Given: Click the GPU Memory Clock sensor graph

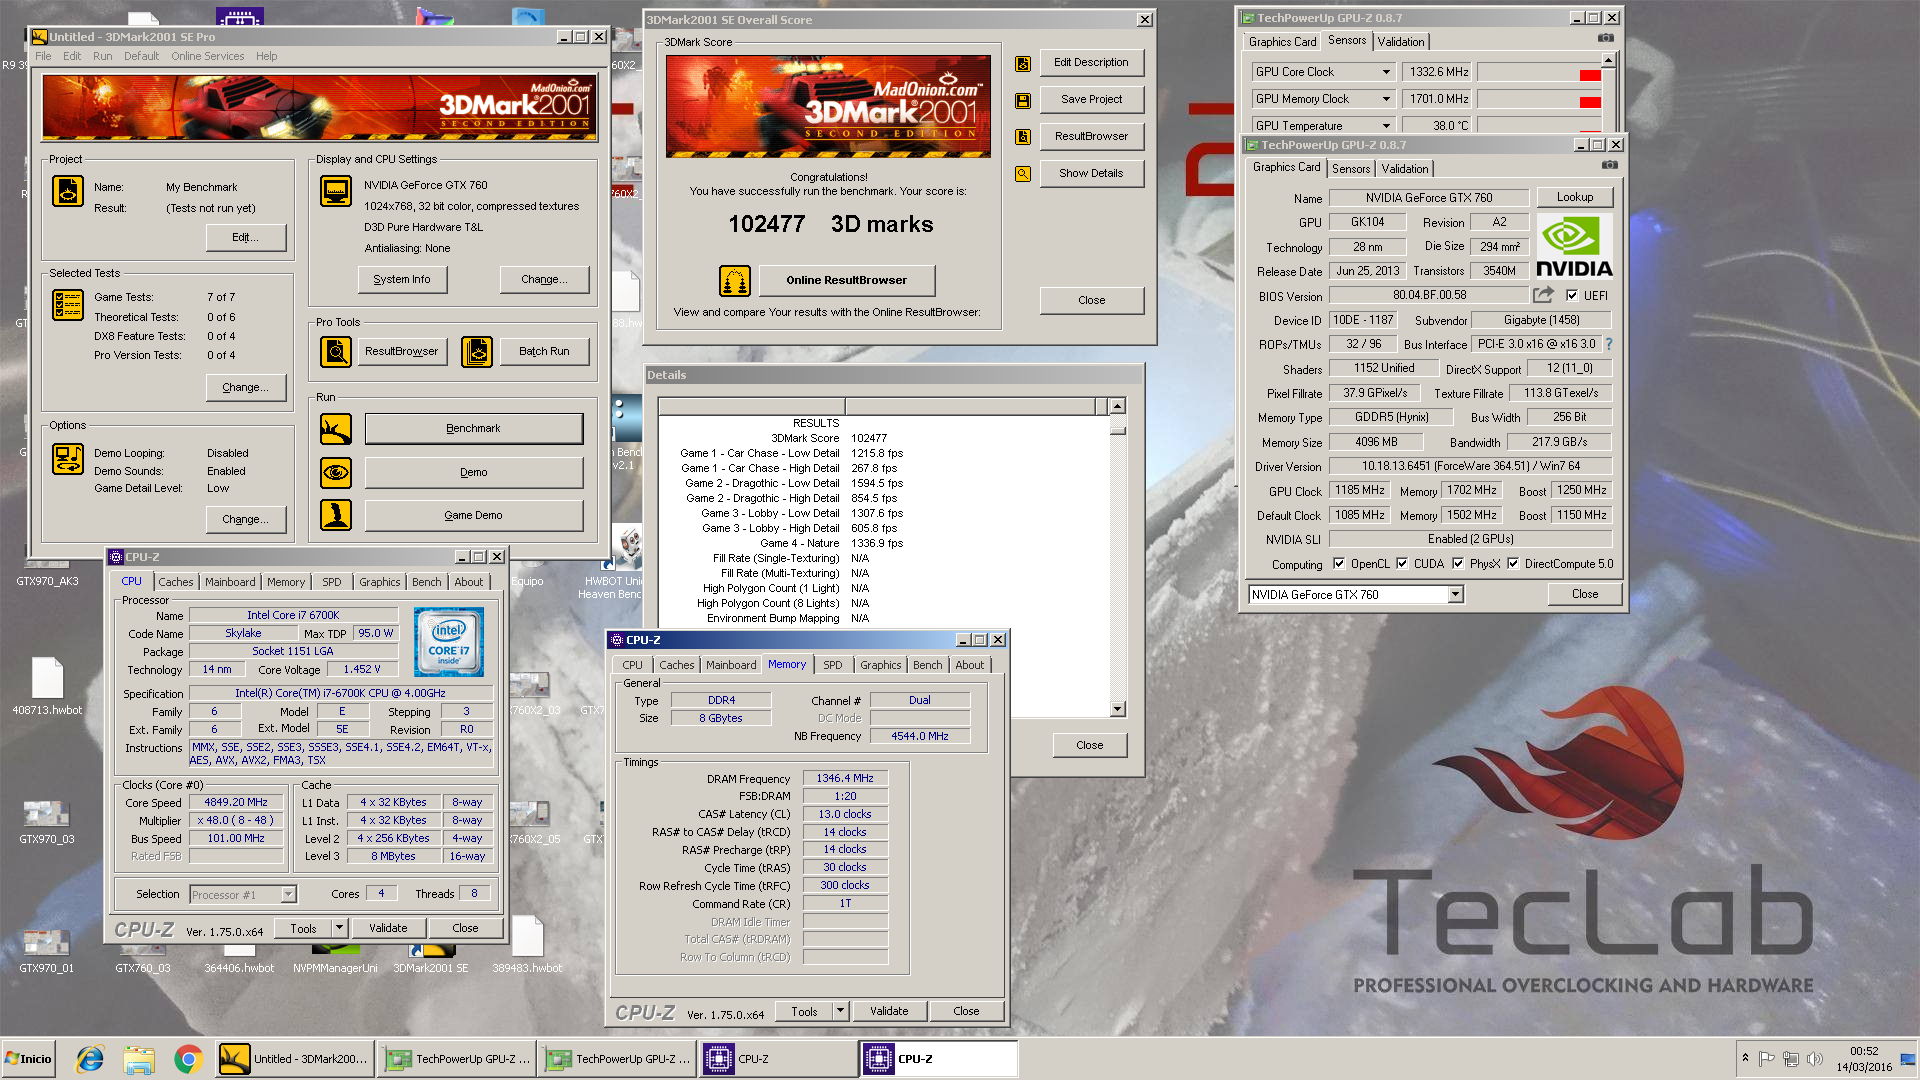Looking at the screenshot, I should coord(1540,99).
